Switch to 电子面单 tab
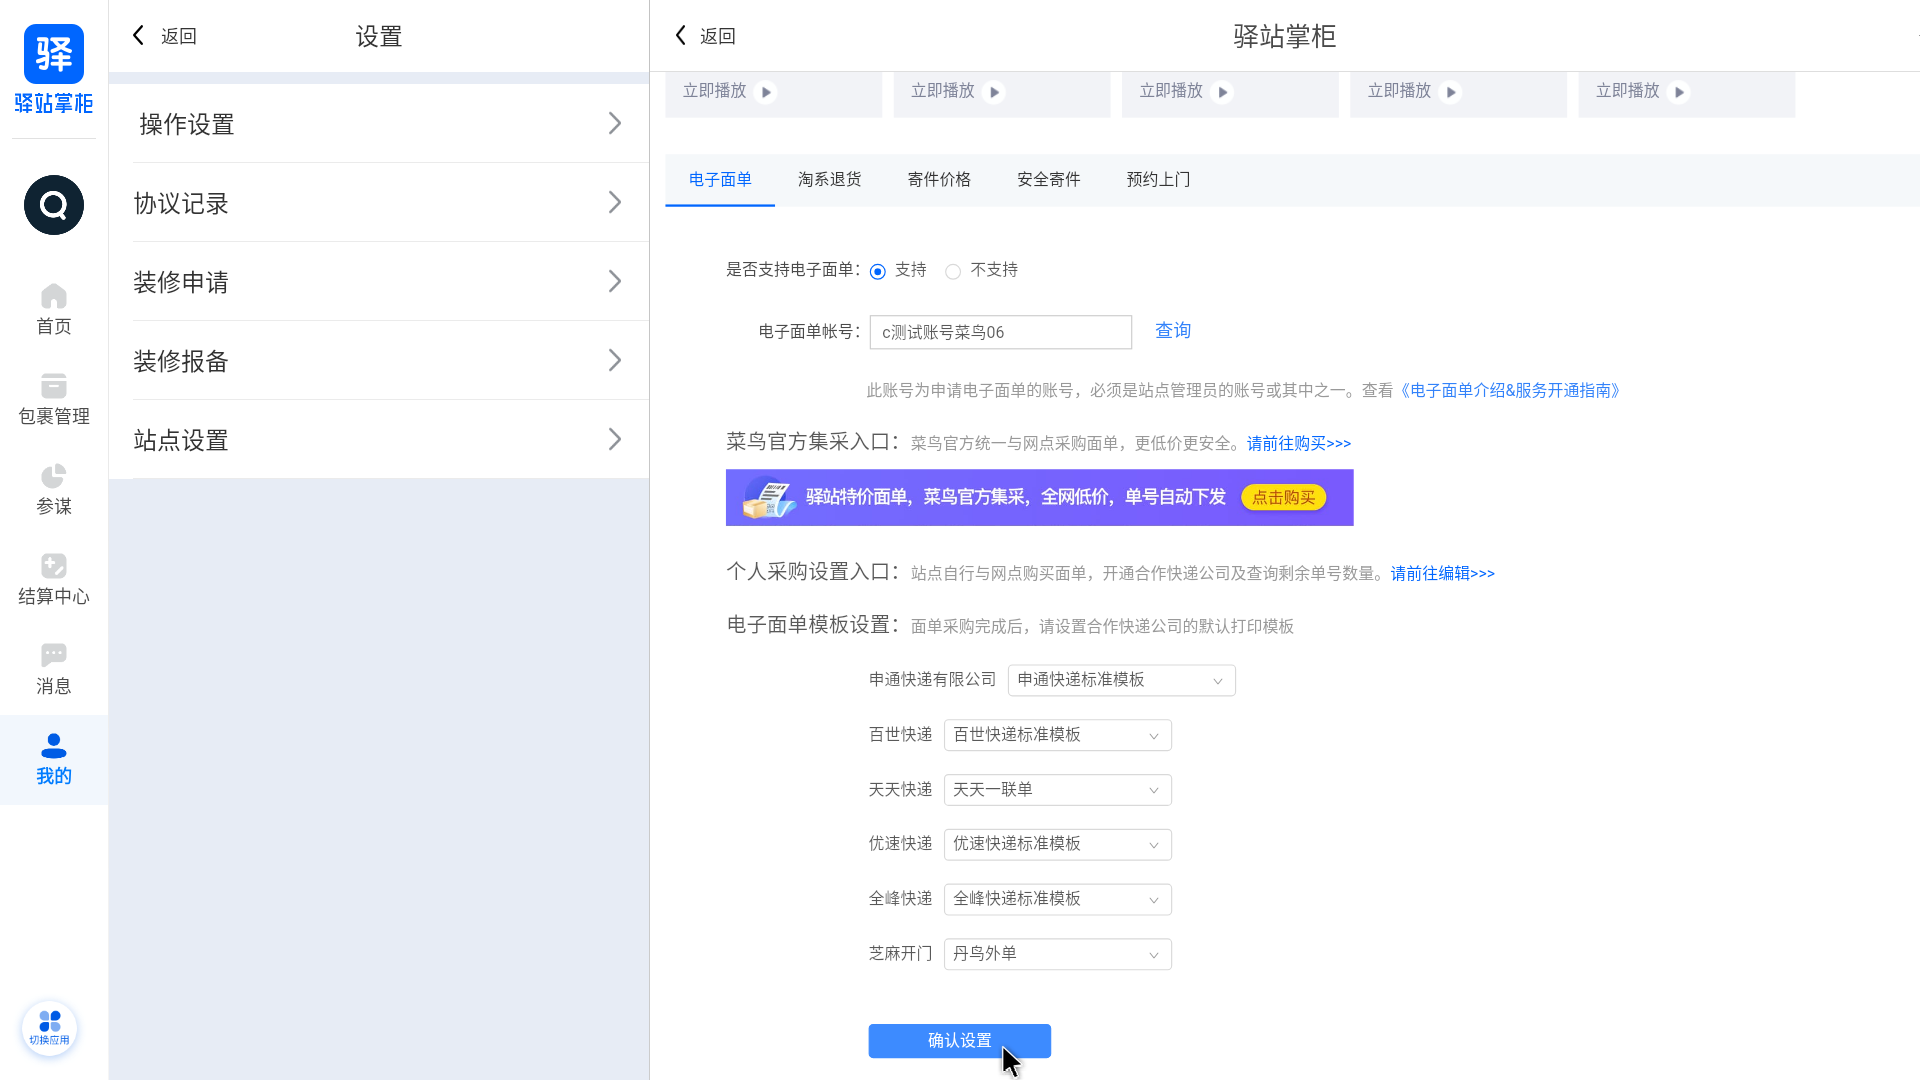1920x1080 pixels. click(720, 180)
